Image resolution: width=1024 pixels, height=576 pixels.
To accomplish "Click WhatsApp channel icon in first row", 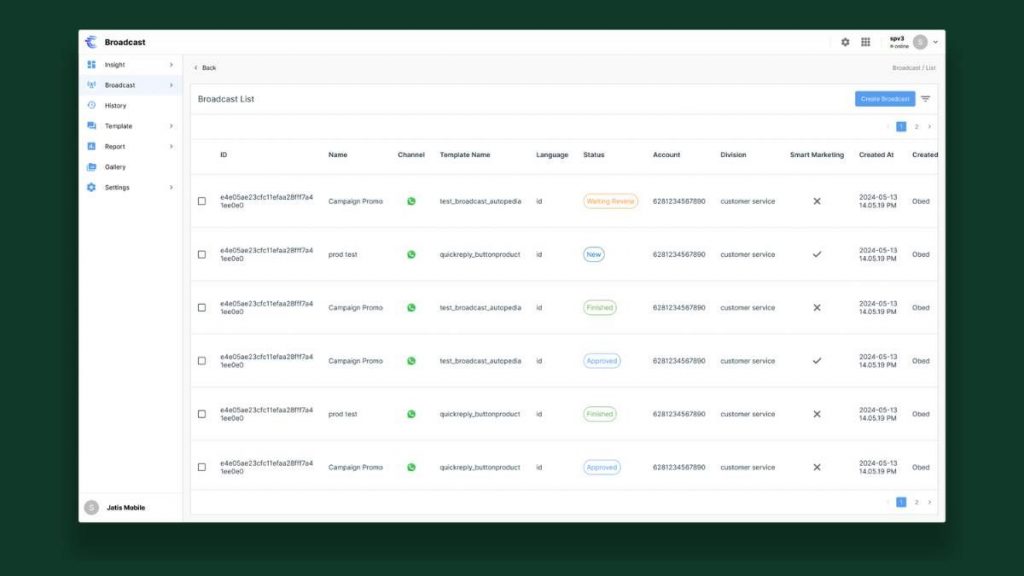I will [x=411, y=201].
